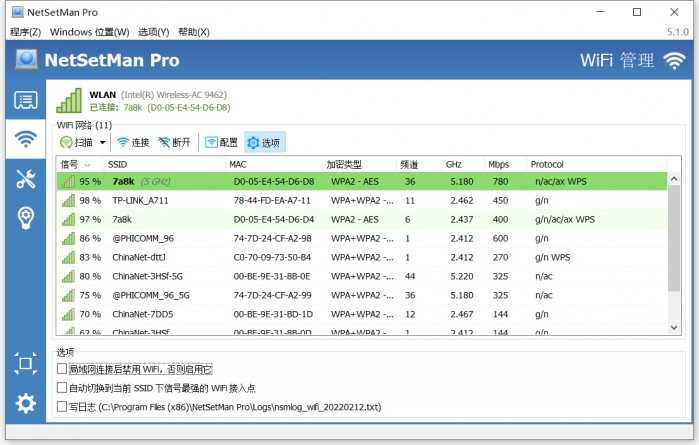The height and width of the screenshot is (445, 699).
Task: Open the settings gear sidebar icon
Action: [x=26, y=404]
